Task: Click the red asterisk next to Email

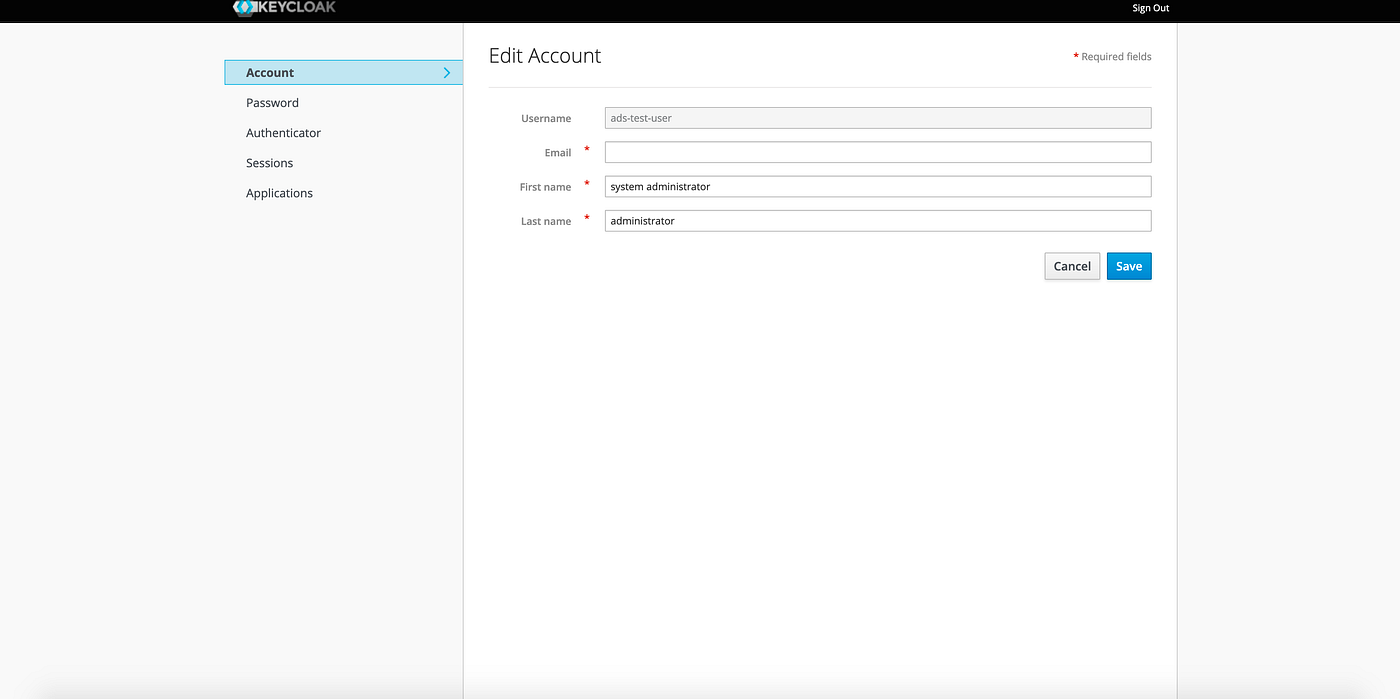Action: coord(586,150)
